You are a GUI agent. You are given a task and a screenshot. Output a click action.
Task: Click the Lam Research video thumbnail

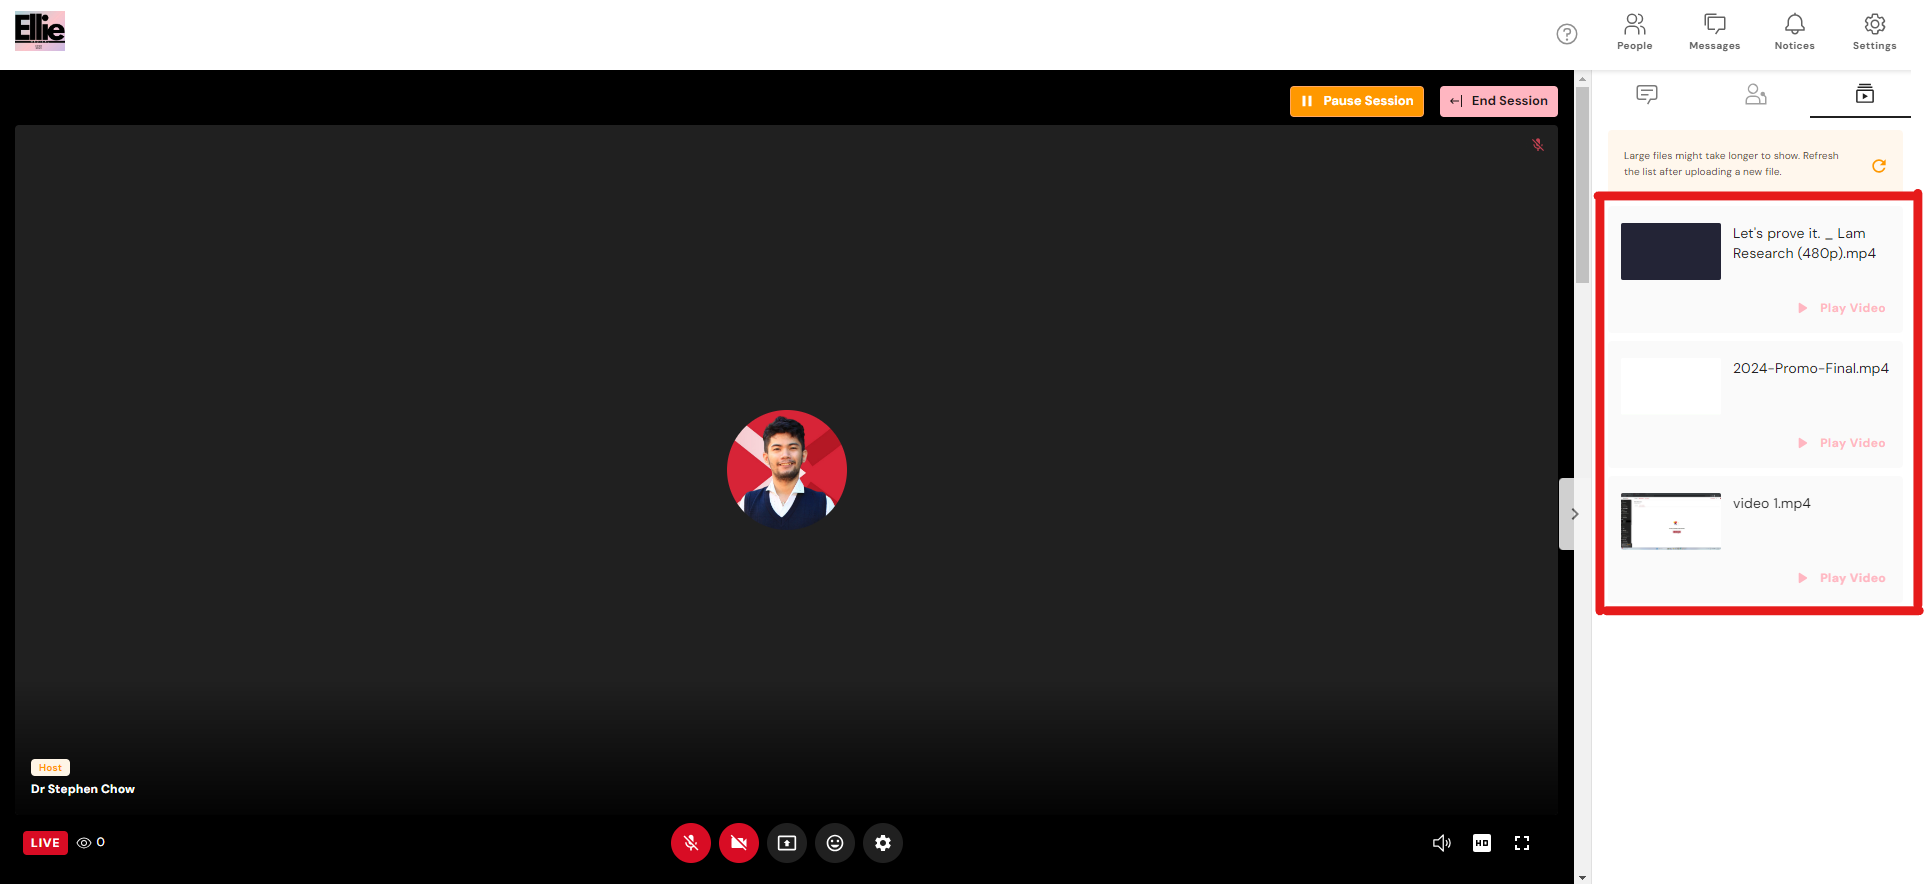(1671, 251)
